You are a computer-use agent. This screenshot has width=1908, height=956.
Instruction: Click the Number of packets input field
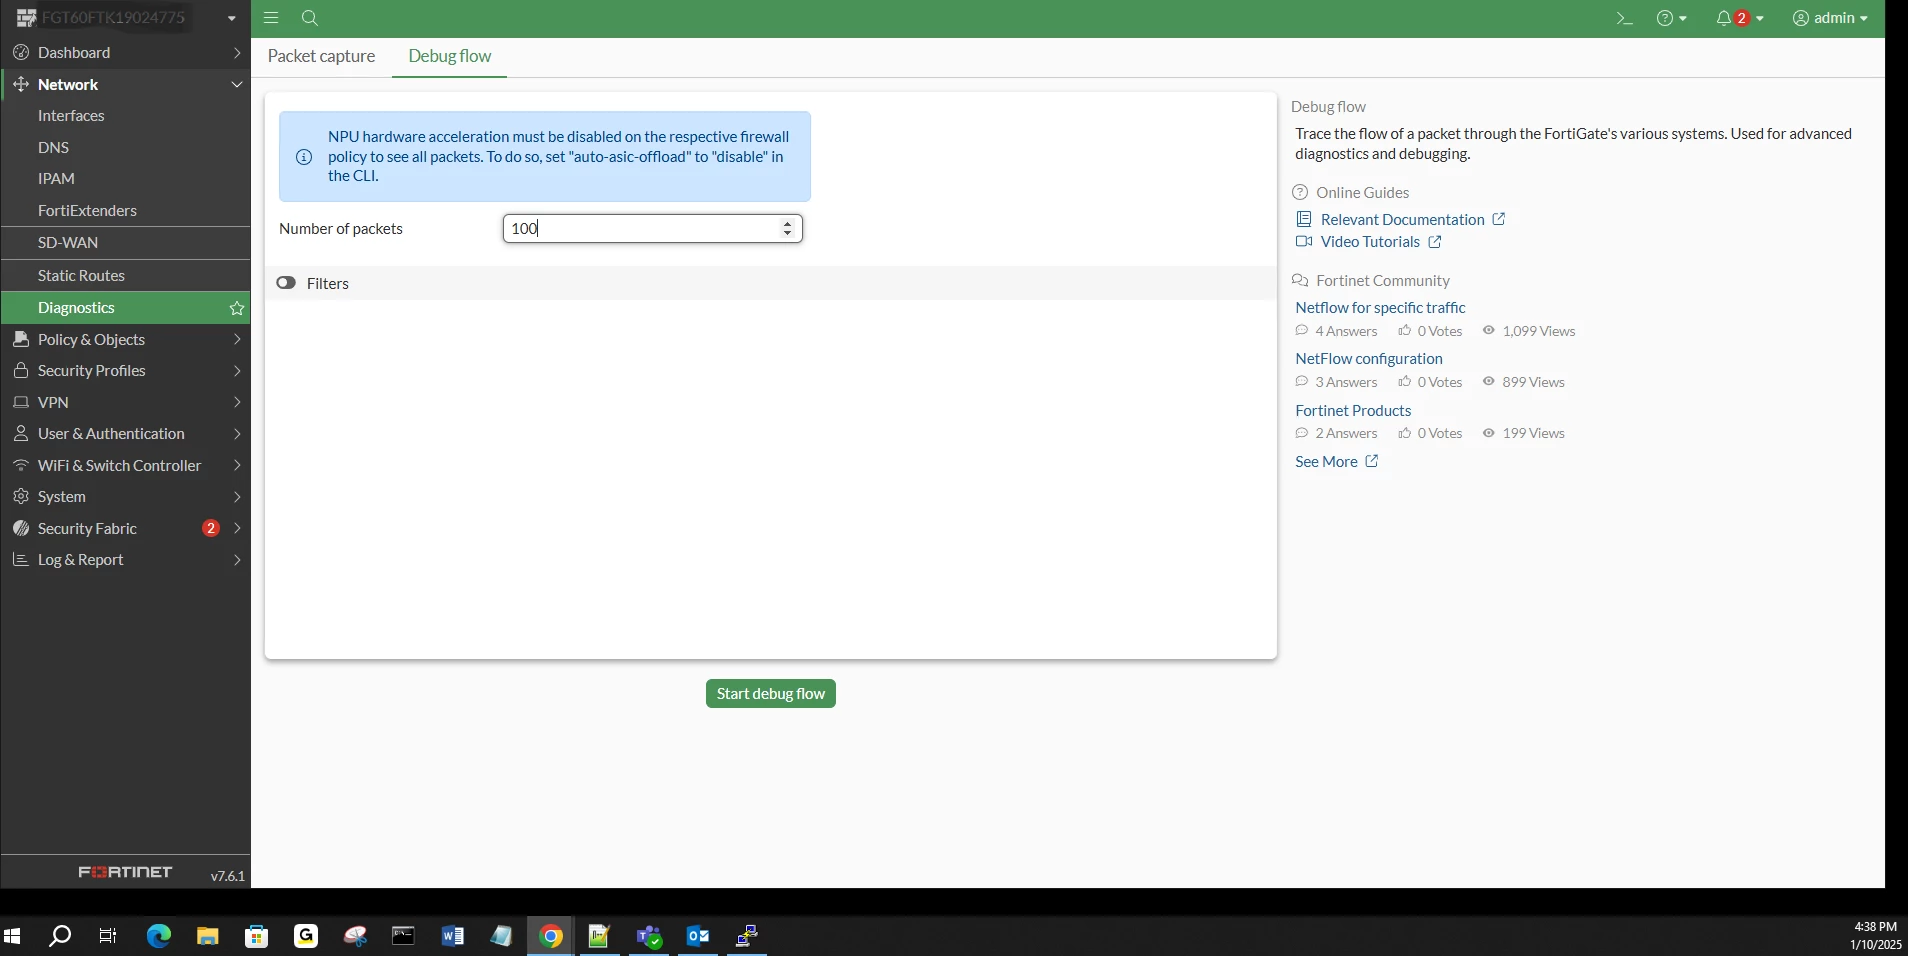[x=652, y=228]
